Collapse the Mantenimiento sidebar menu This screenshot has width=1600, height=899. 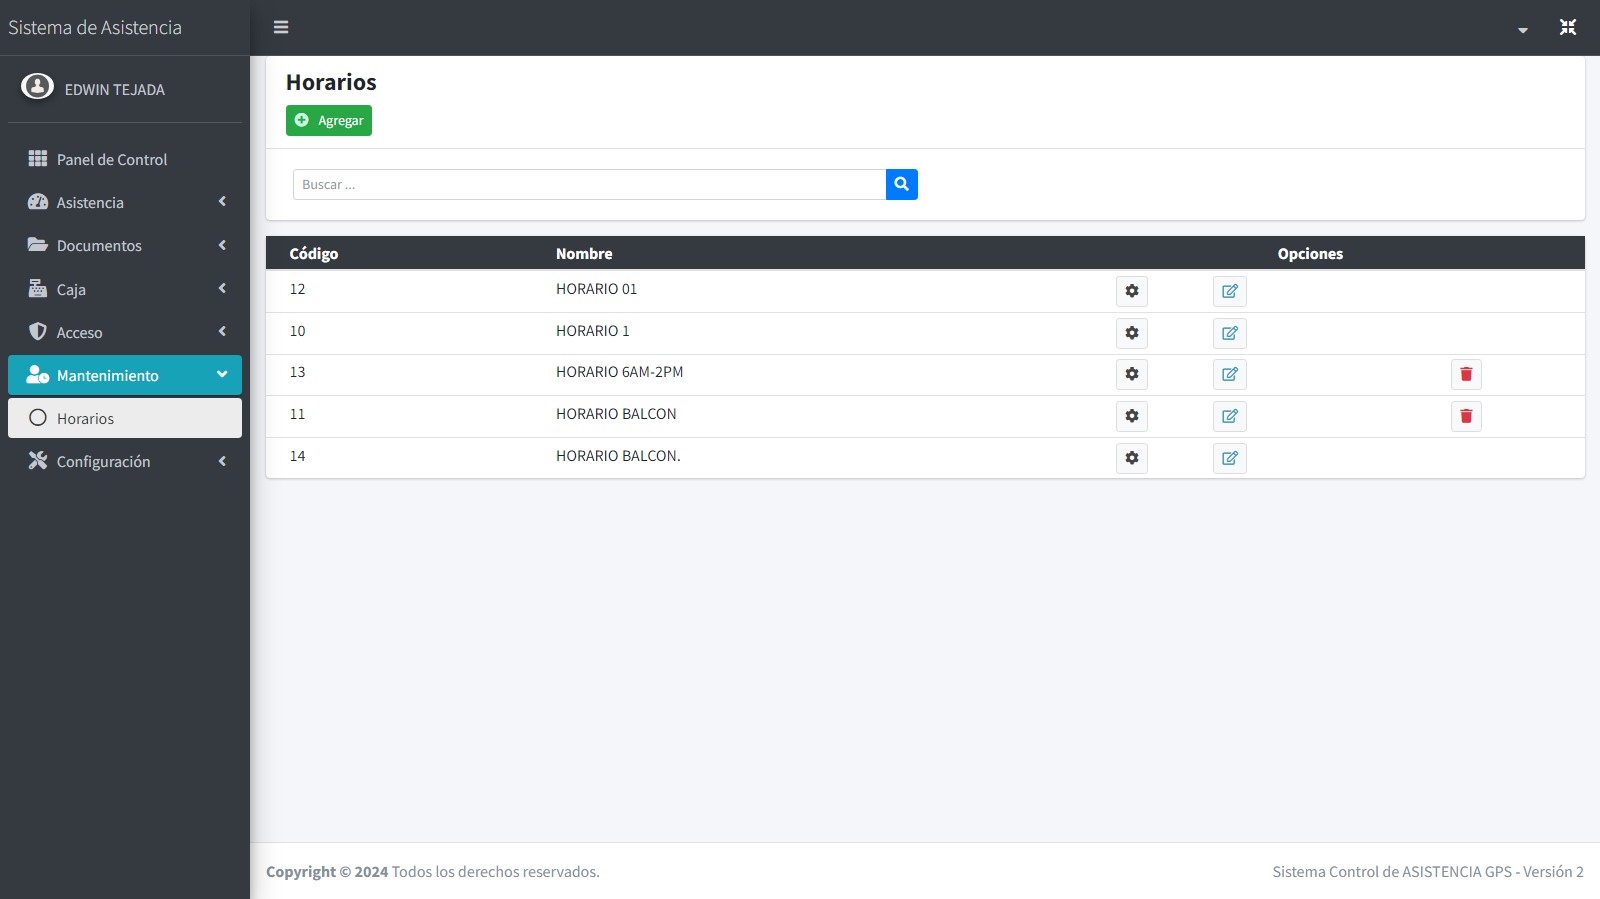[x=125, y=376]
